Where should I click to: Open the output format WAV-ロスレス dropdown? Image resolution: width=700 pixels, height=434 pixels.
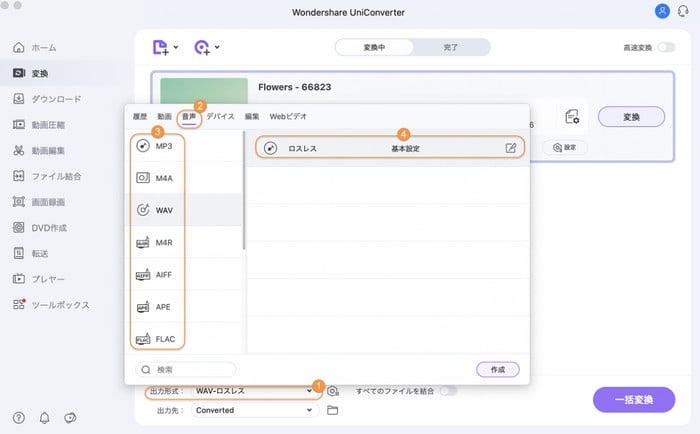254,391
